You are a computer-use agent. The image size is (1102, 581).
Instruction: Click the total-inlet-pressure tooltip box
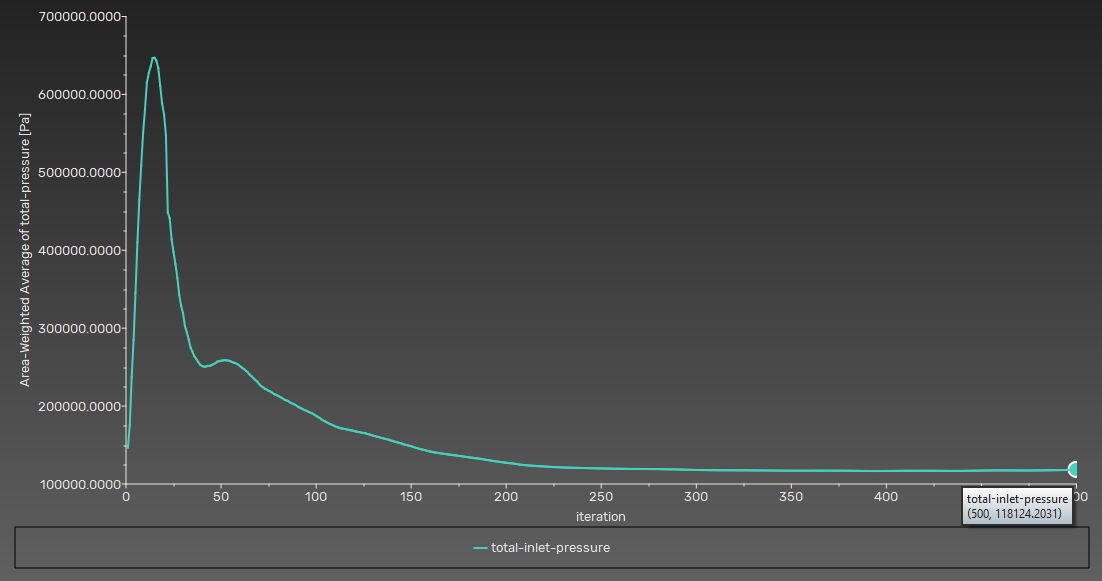[x=1017, y=507]
